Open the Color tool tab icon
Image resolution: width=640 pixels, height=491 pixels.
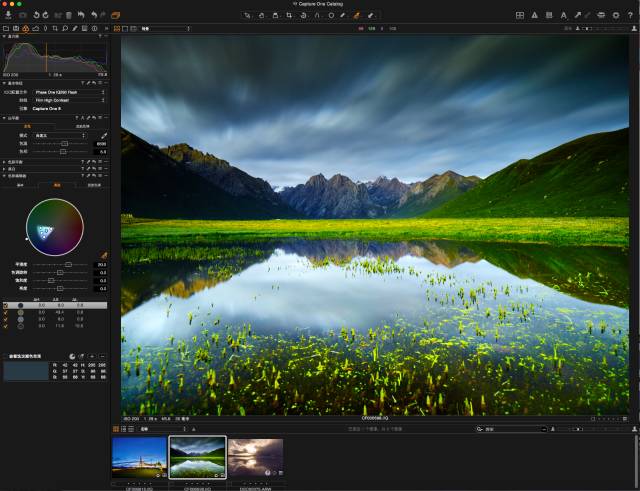26,29
